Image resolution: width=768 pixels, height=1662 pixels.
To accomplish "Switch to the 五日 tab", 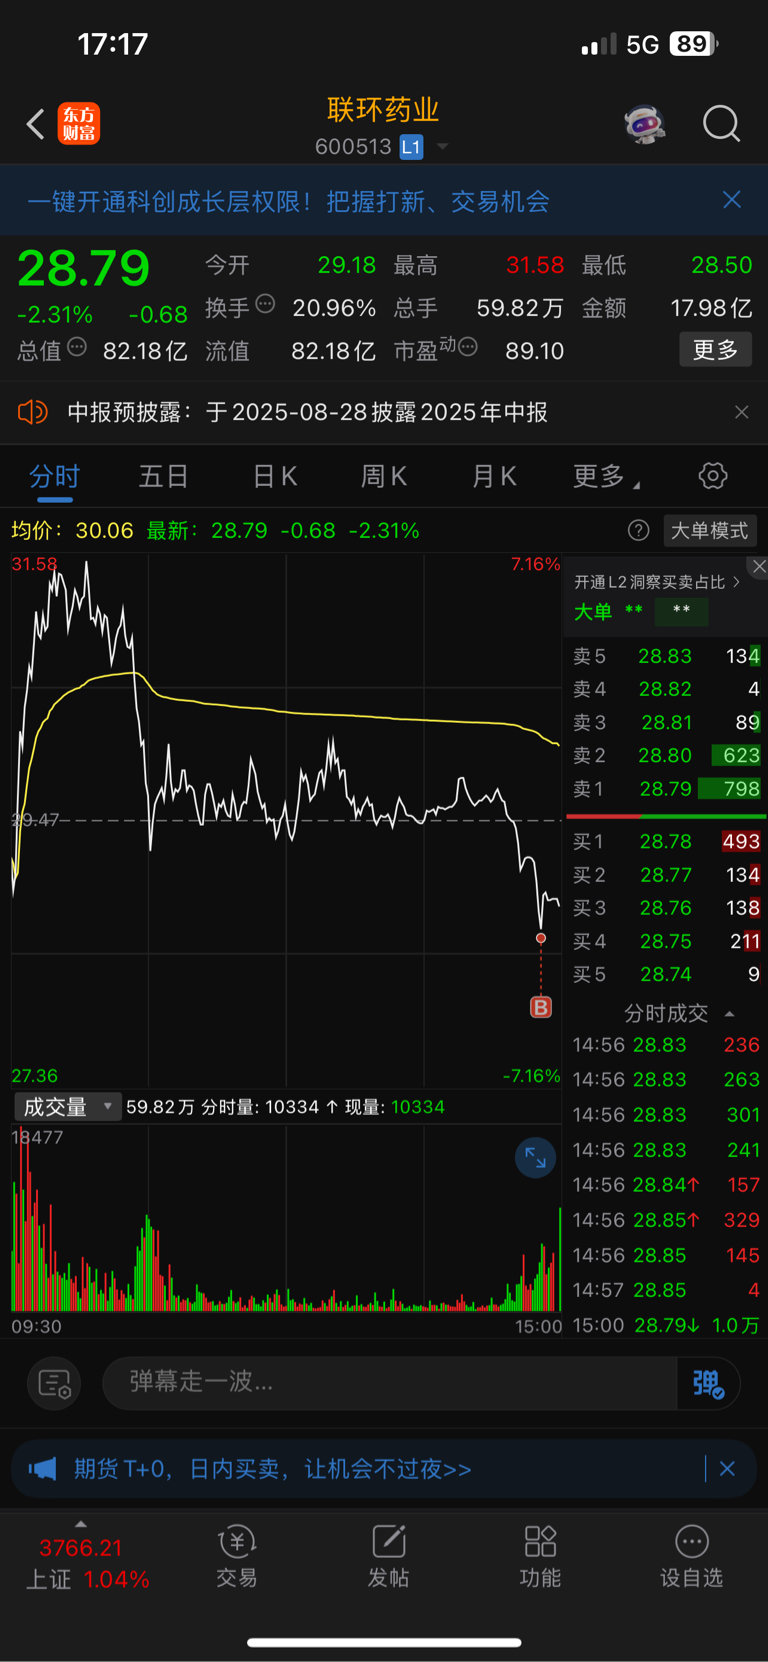I will [x=163, y=477].
